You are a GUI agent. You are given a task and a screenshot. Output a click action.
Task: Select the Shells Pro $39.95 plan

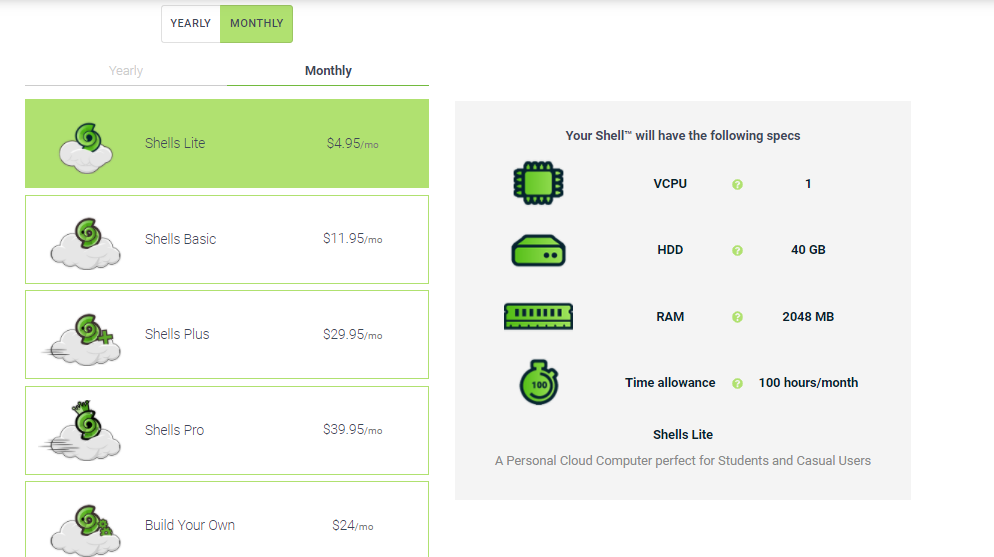(227, 430)
